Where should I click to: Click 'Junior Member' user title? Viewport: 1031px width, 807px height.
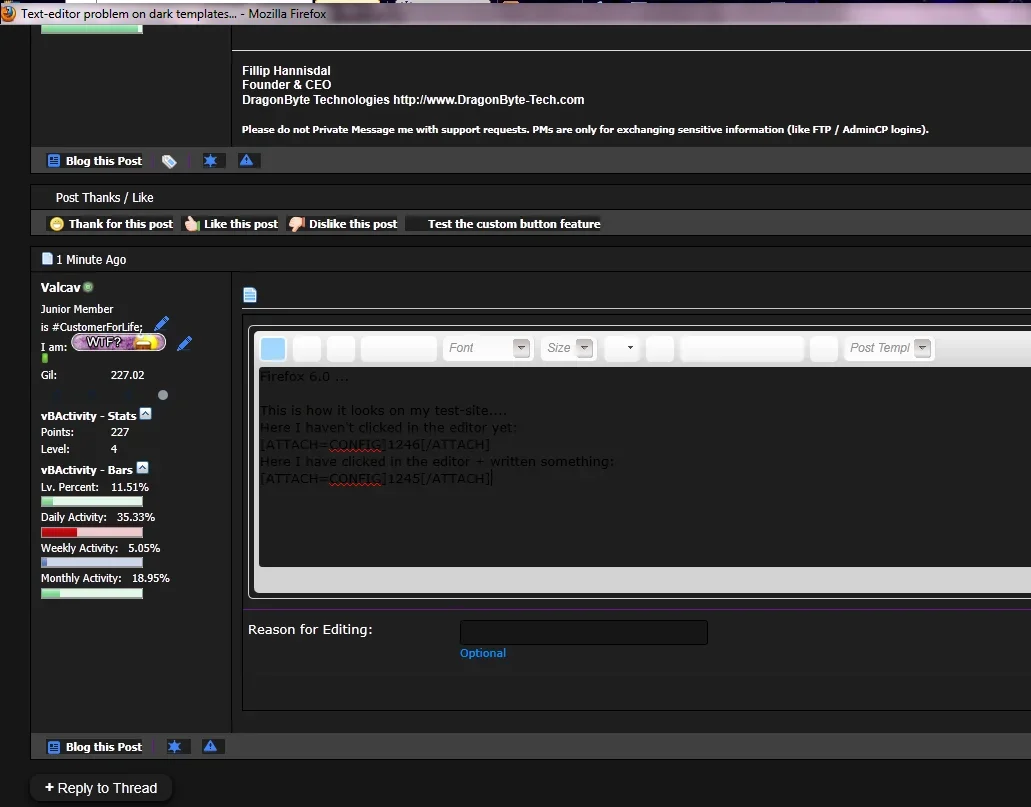(x=77, y=308)
